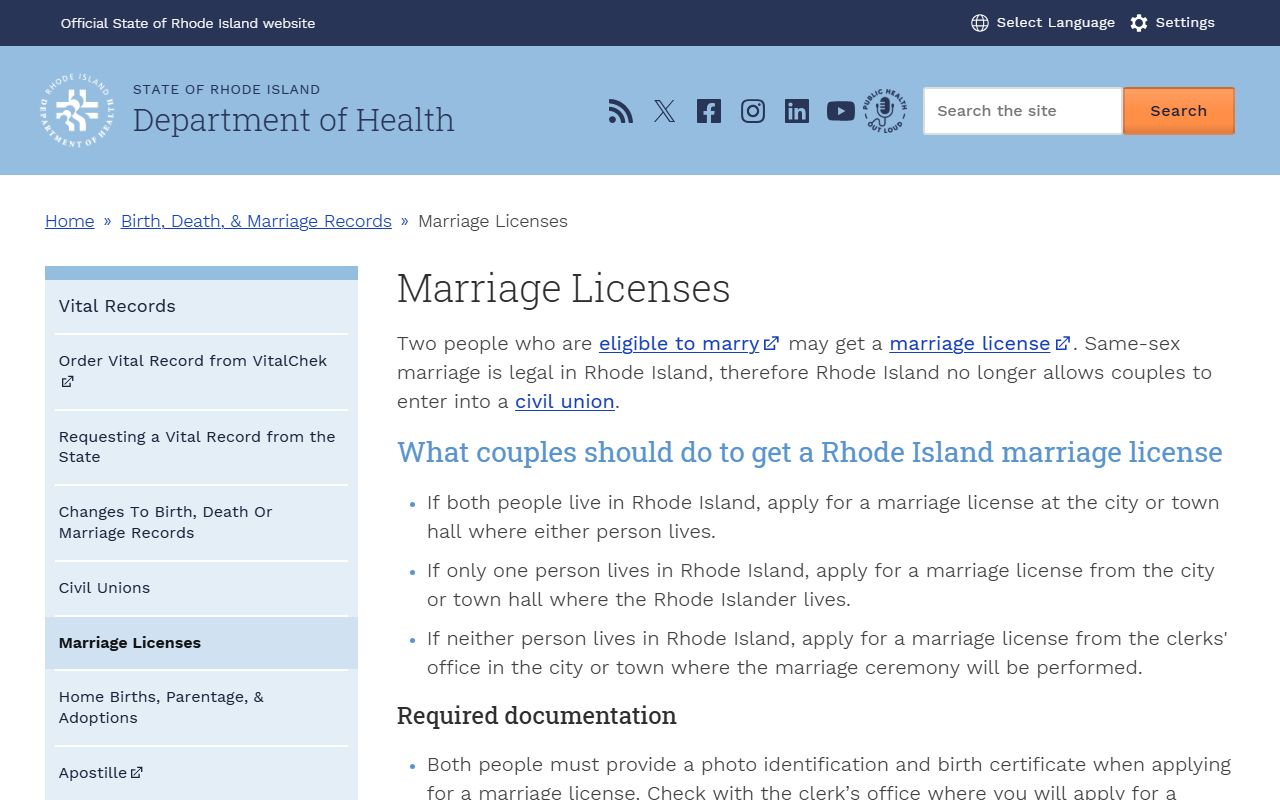The image size is (1280, 800).
Task: Visit the Facebook page icon
Action: [x=709, y=111]
